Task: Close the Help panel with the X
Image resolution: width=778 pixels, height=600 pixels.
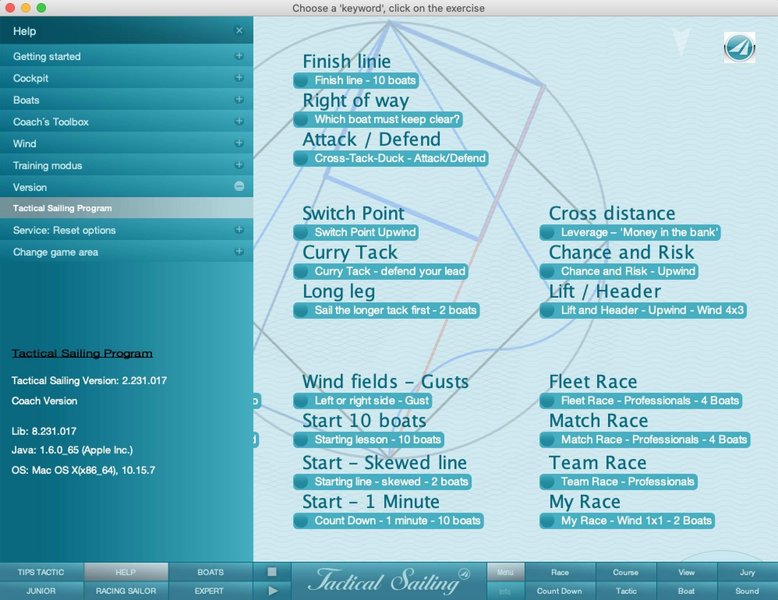Action: 239,31
